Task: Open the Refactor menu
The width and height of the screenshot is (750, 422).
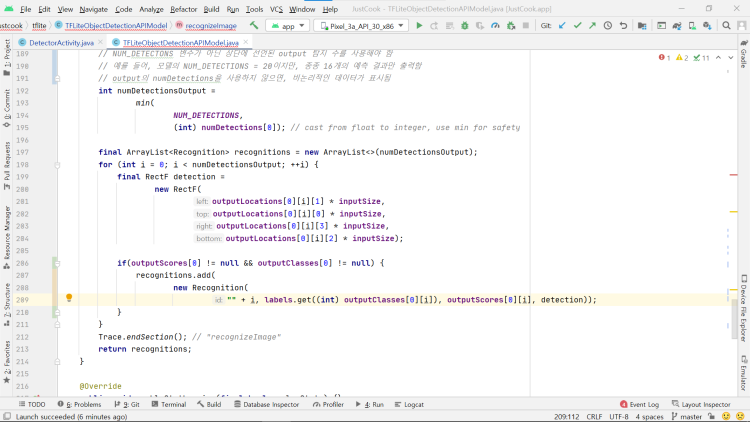Action: 183,9
